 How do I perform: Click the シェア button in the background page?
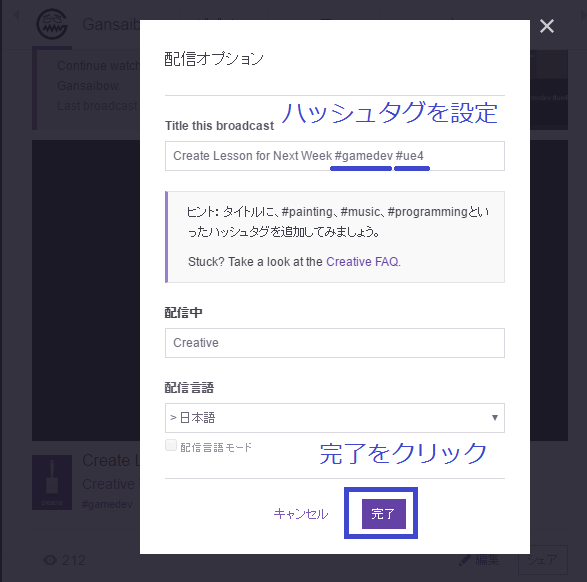542,560
